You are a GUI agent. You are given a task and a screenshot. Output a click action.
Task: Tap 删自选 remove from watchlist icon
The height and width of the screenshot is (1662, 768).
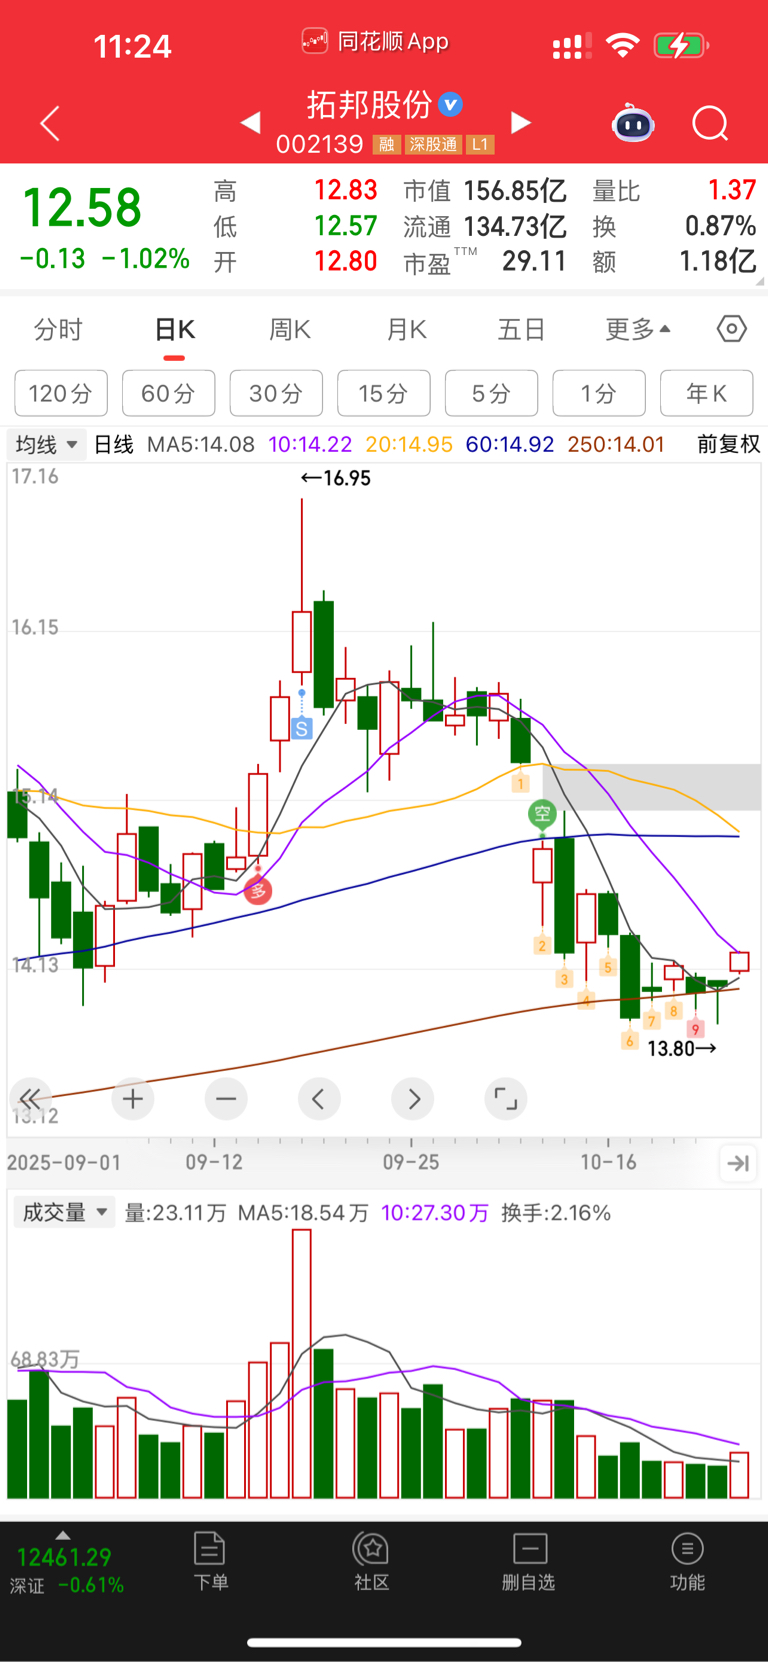click(x=529, y=1560)
